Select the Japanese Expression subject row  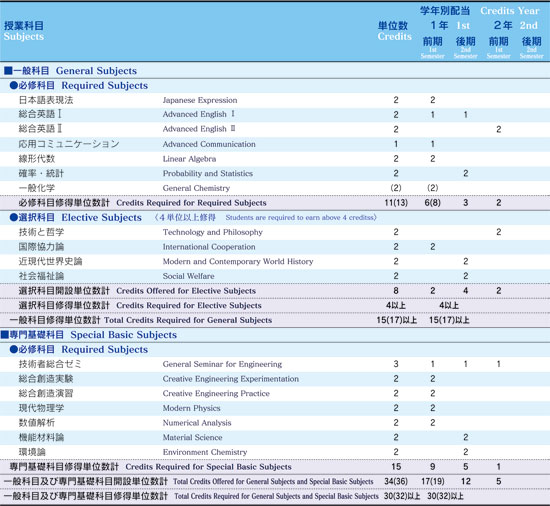(275, 100)
